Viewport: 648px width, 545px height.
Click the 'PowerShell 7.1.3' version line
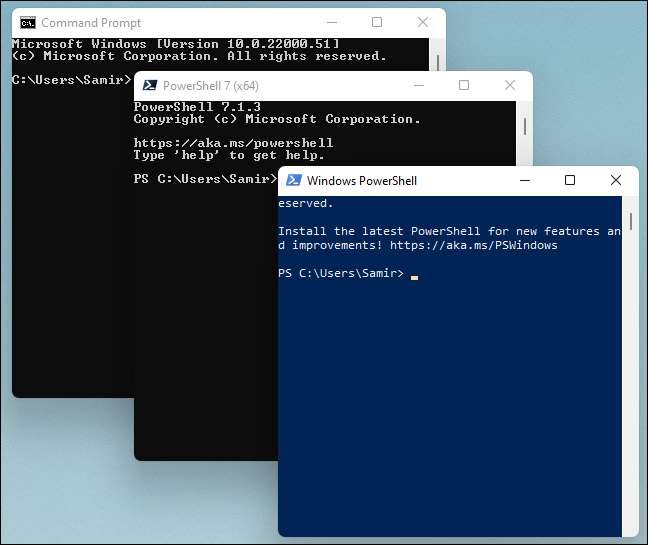pyautogui.click(x=197, y=107)
